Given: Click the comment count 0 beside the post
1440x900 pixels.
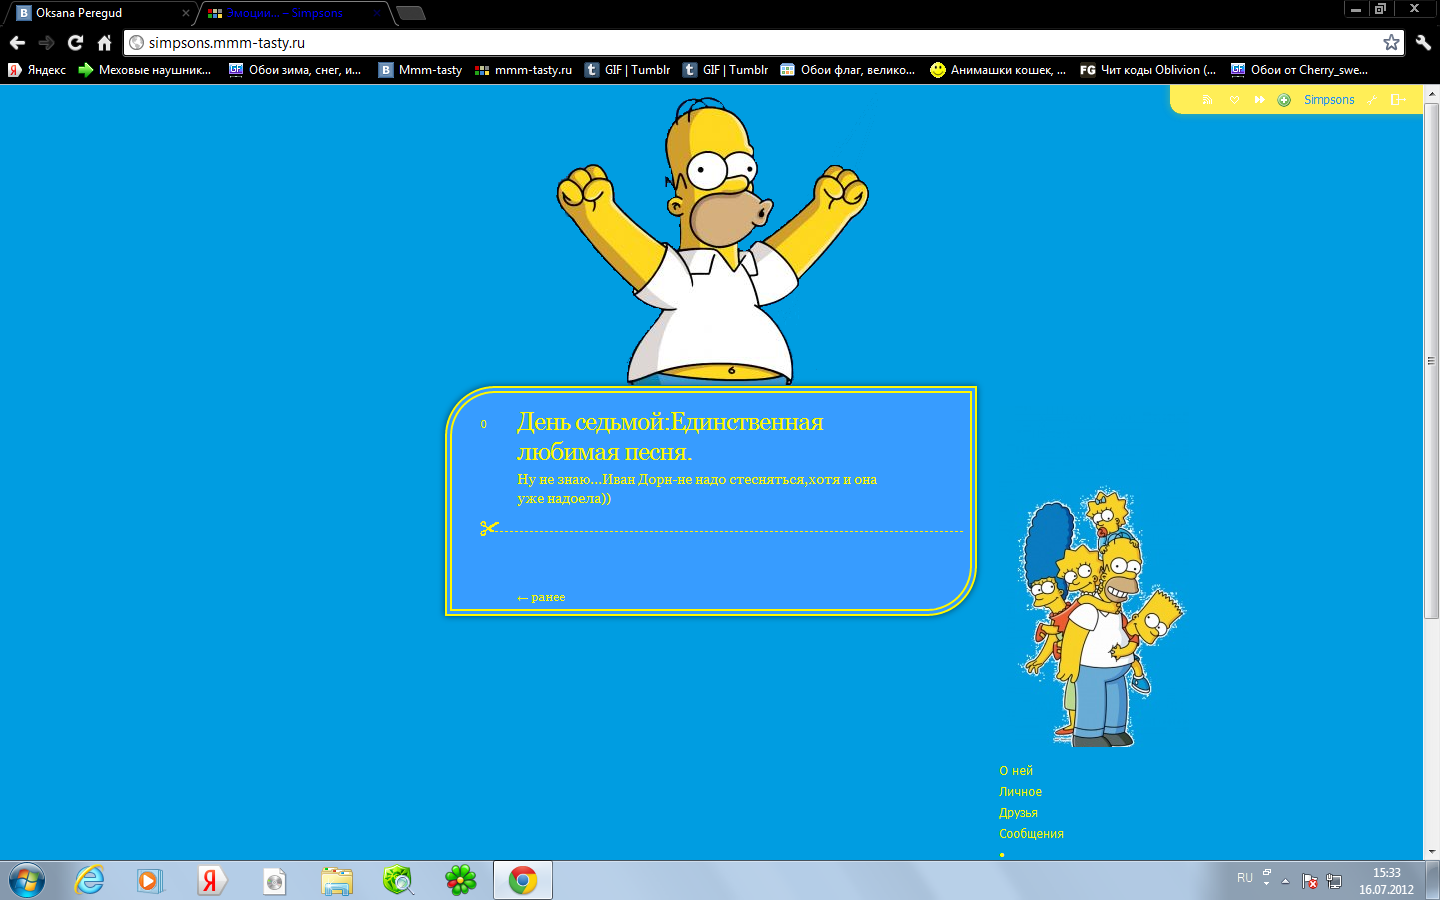Looking at the screenshot, I should pos(483,424).
